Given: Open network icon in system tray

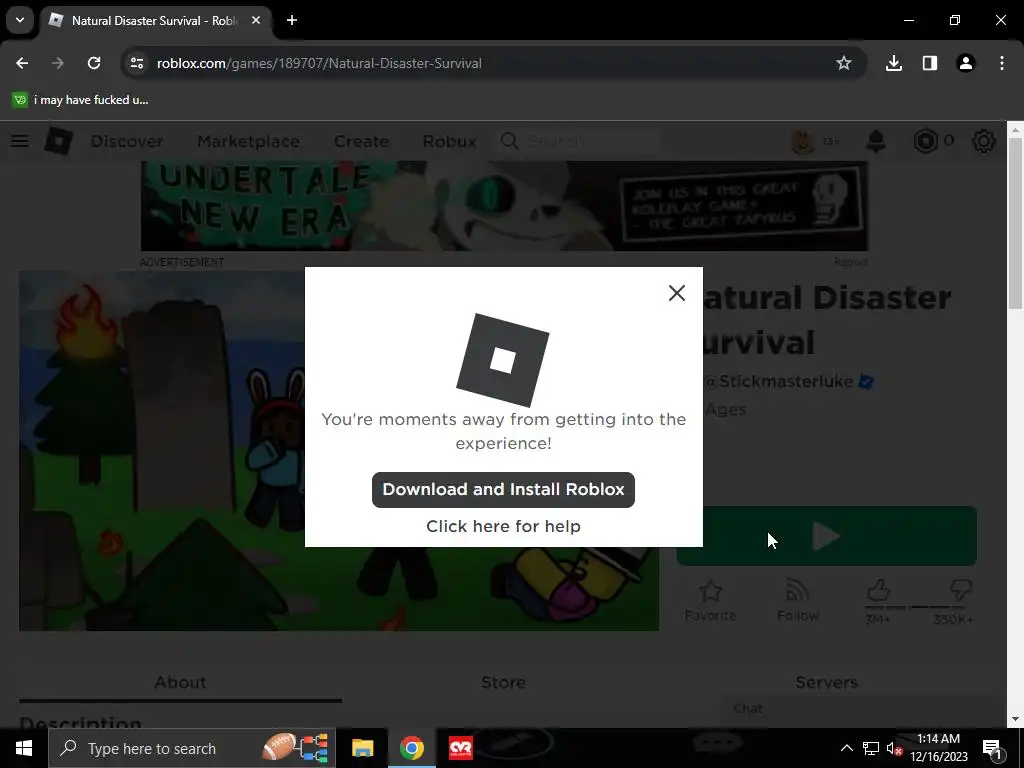Looking at the screenshot, I should [x=871, y=748].
